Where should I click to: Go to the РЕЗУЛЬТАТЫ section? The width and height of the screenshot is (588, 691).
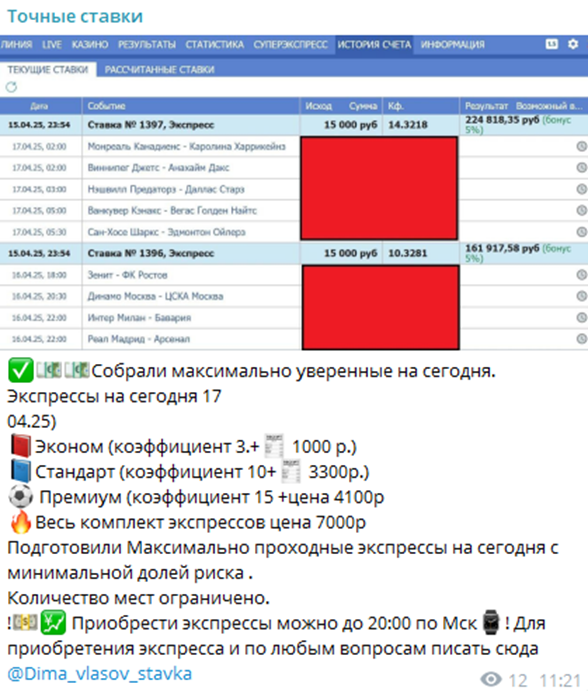147,45
